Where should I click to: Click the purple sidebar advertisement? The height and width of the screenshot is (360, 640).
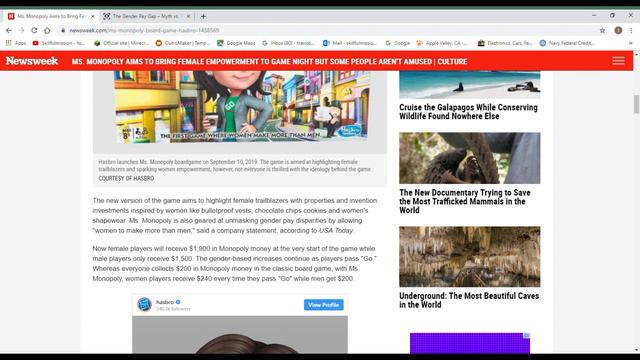click(x=470, y=343)
